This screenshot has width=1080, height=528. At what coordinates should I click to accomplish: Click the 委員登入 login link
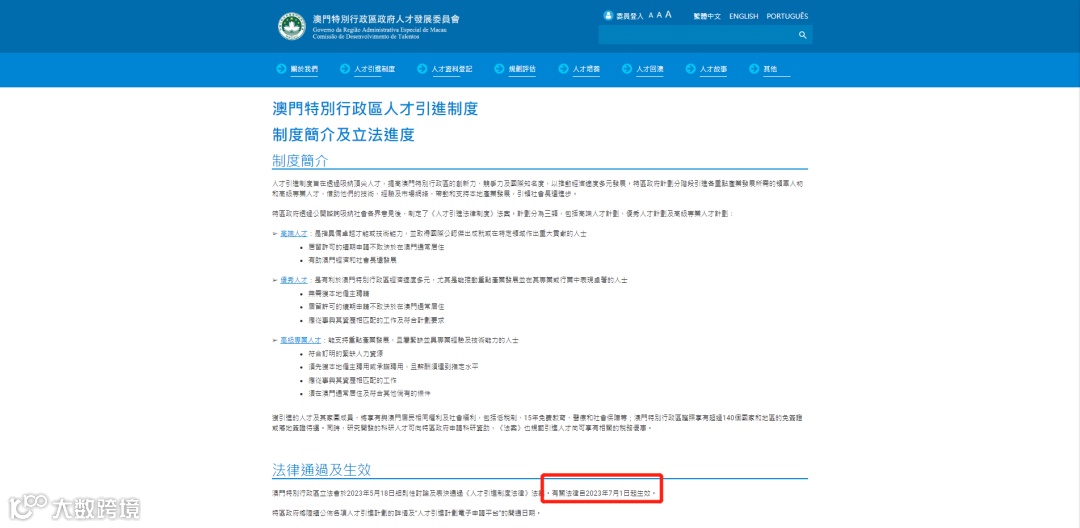(630, 16)
